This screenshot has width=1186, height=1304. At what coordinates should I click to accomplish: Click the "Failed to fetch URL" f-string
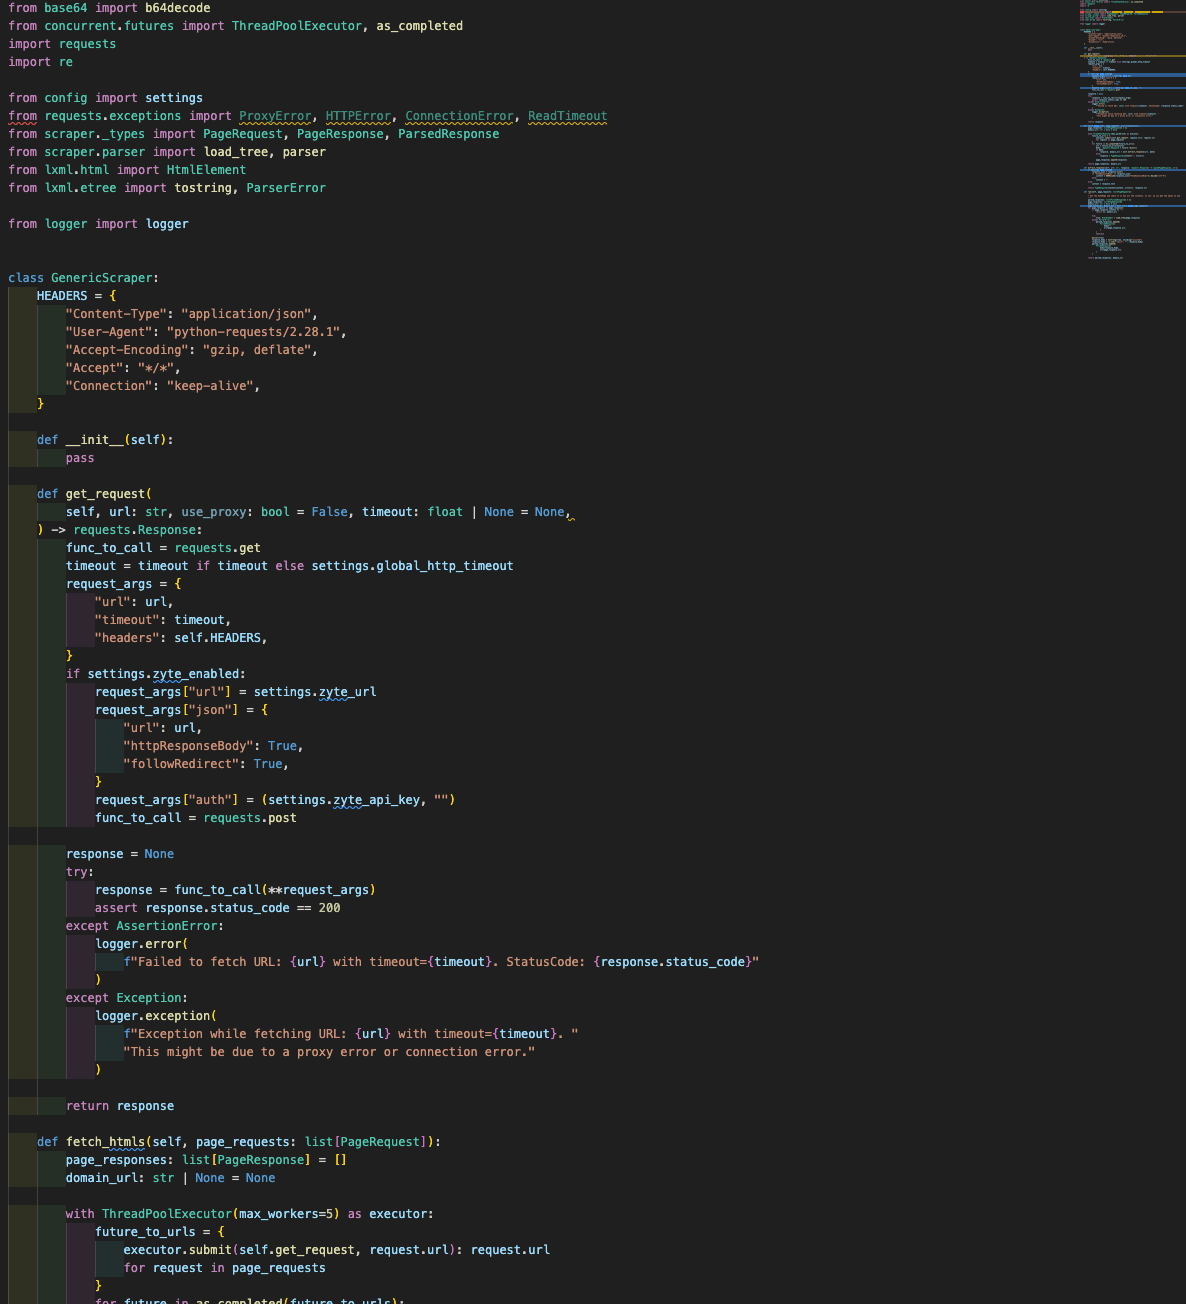pos(441,962)
